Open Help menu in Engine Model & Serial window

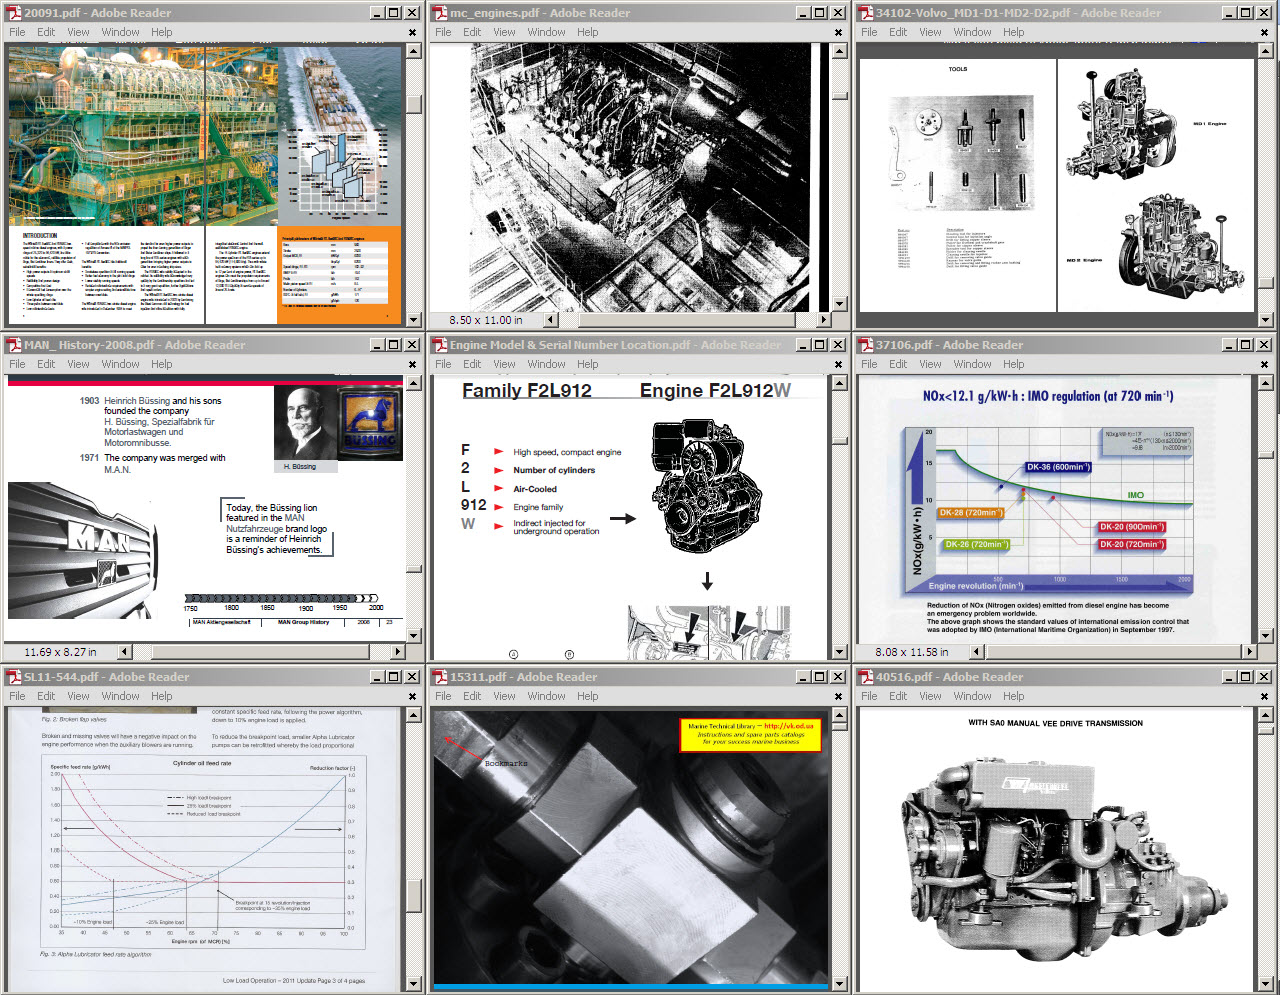click(587, 364)
